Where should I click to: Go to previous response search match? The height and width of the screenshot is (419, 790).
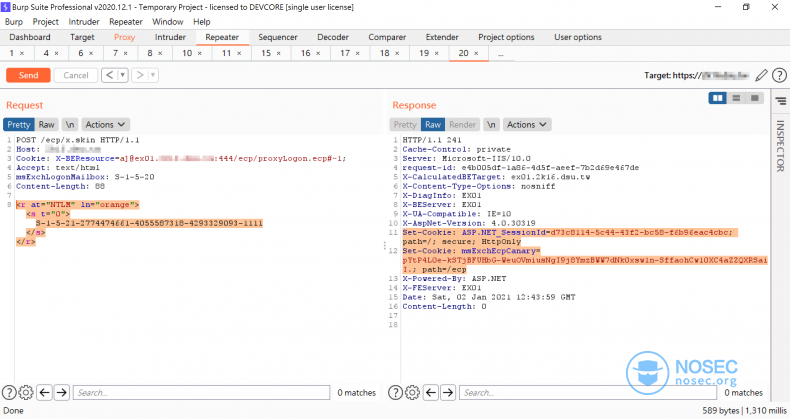point(431,392)
